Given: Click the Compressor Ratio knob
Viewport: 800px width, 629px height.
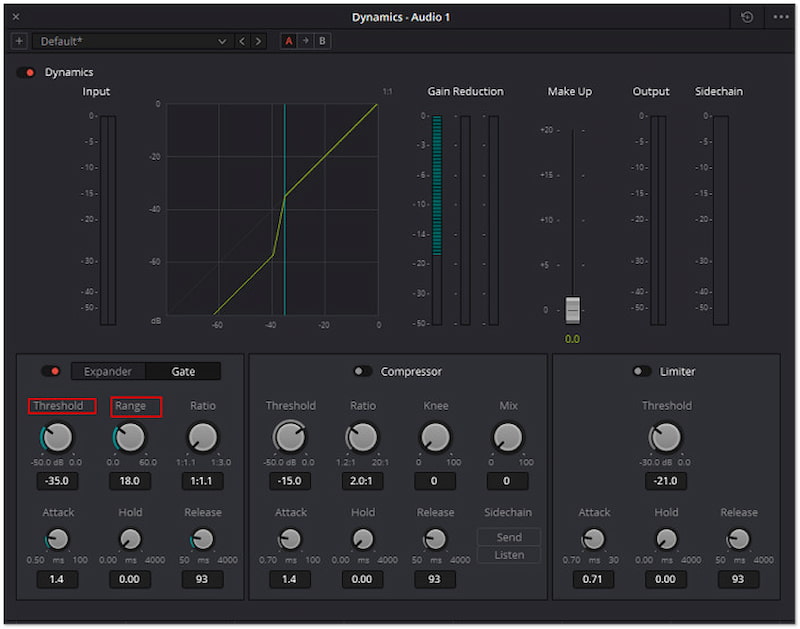Looking at the screenshot, I should point(362,437).
